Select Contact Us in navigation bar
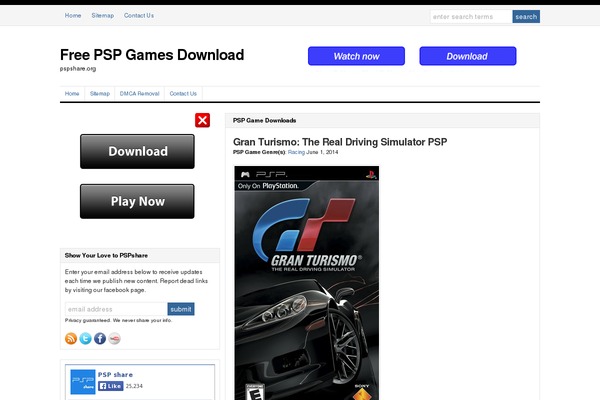Image resolution: width=600 pixels, height=400 pixels. (x=183, y=93)
